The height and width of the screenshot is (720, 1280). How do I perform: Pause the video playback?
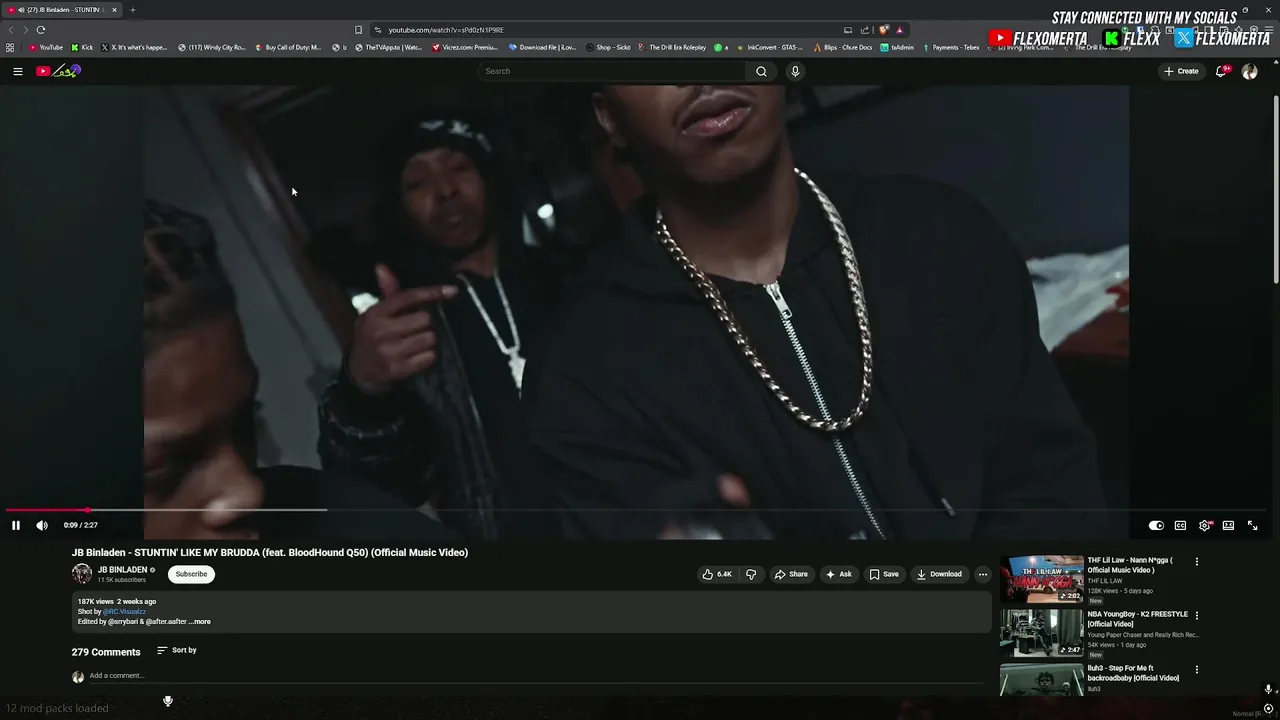point(16,525)
